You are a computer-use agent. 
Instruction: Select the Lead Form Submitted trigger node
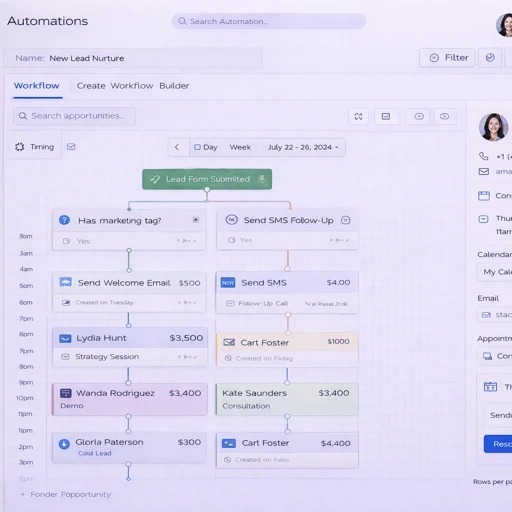point(207,179)
